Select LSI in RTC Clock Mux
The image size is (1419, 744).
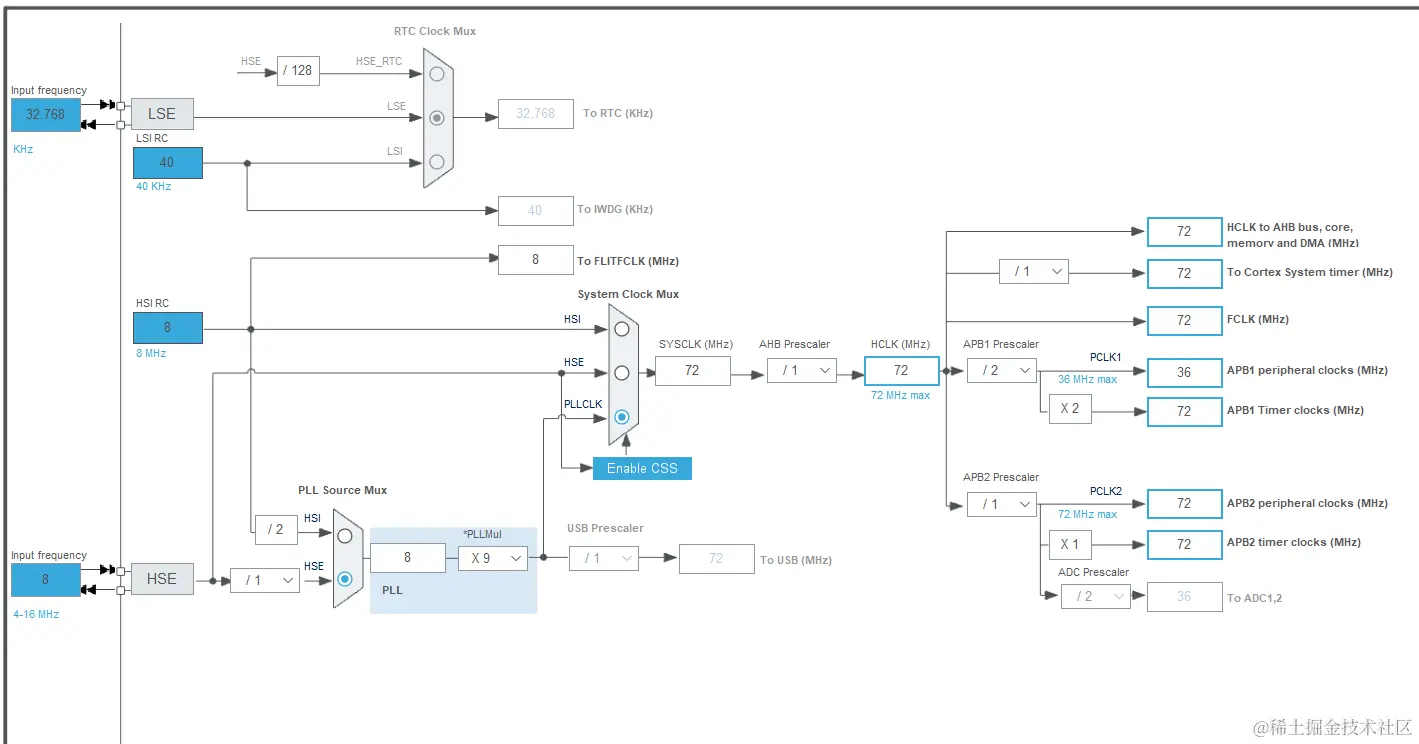coord(436,161)
